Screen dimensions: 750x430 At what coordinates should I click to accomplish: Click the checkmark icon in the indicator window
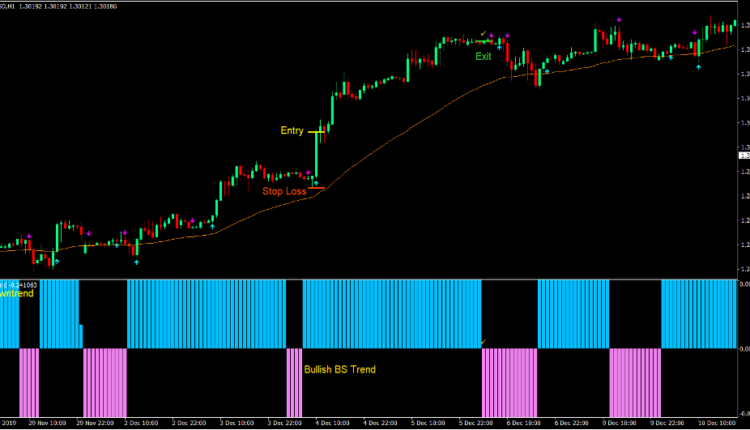click(x=483, y=342)
